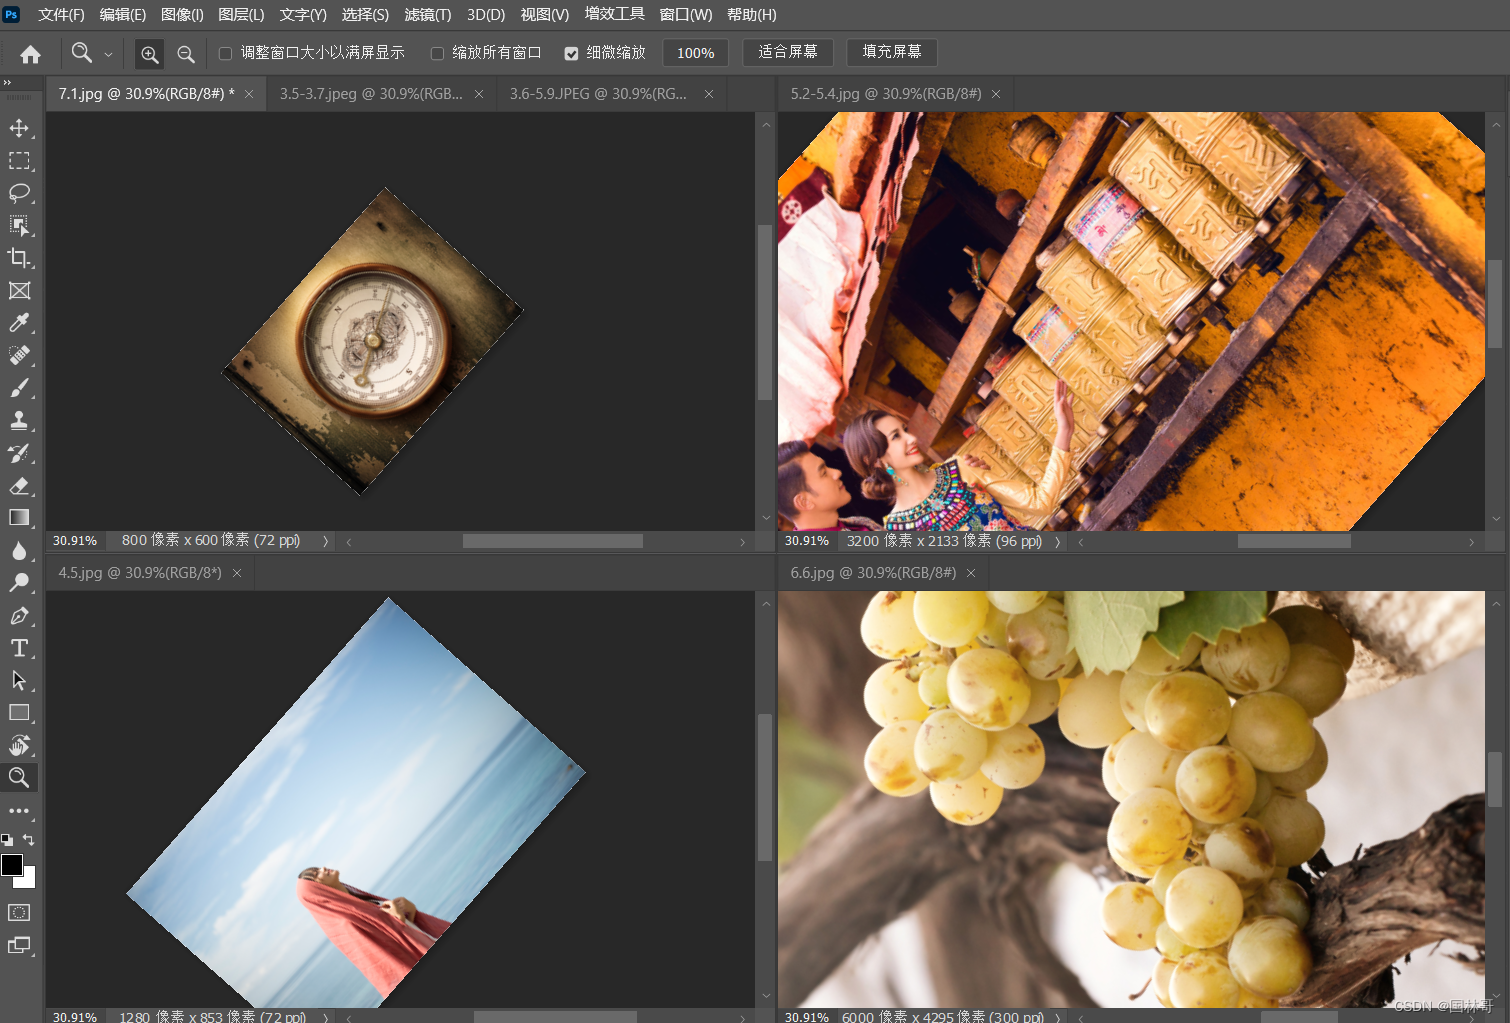Select the Zoom tool in toolbox

(19, 777)
